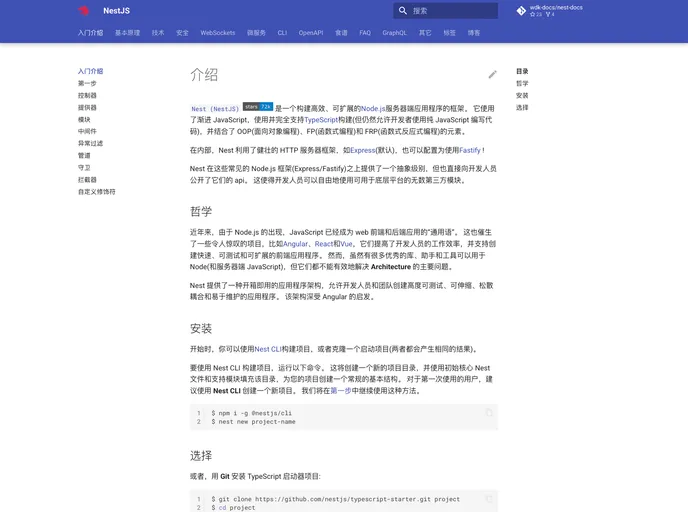Click the 哲学 section heading
The image size is (688, 512).
tap(201, 211)
